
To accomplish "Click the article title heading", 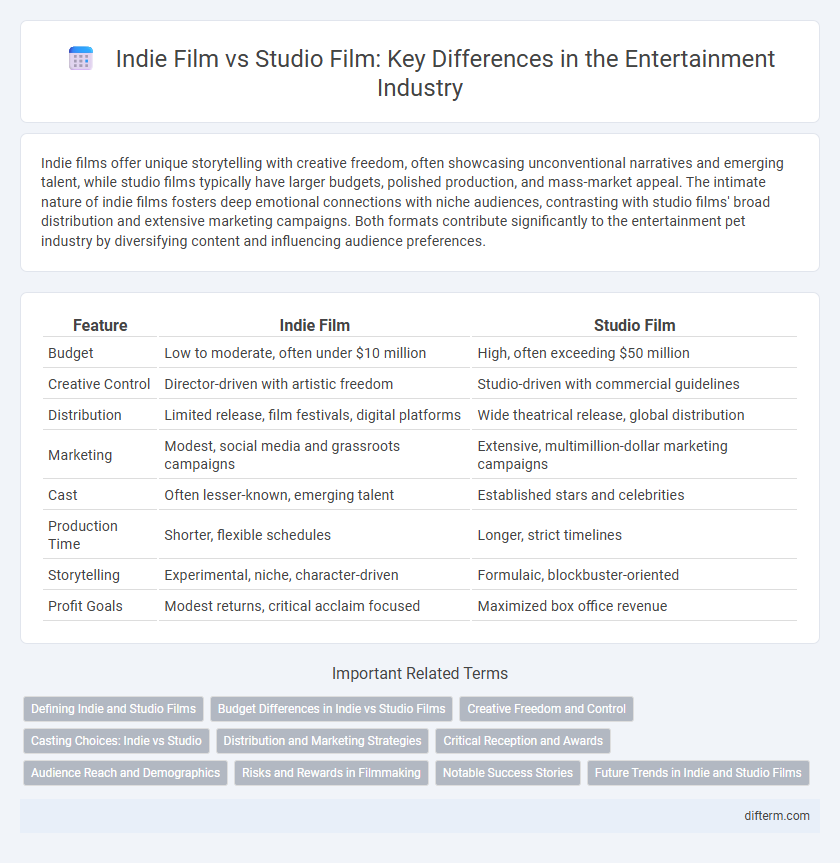I will point(445,73).
